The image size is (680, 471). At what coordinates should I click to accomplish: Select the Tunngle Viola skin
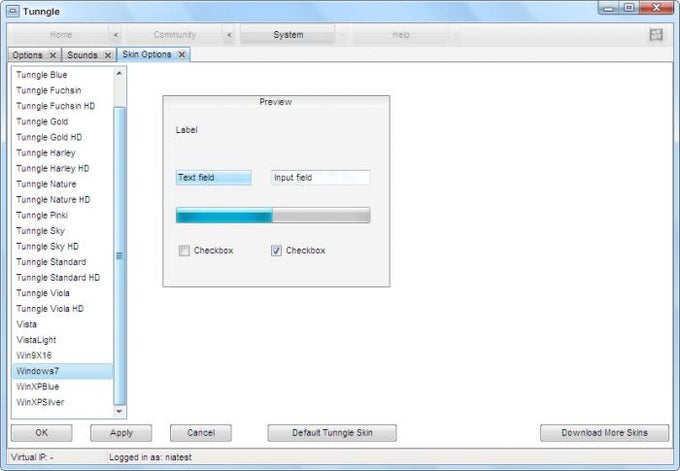pos(62,294)
